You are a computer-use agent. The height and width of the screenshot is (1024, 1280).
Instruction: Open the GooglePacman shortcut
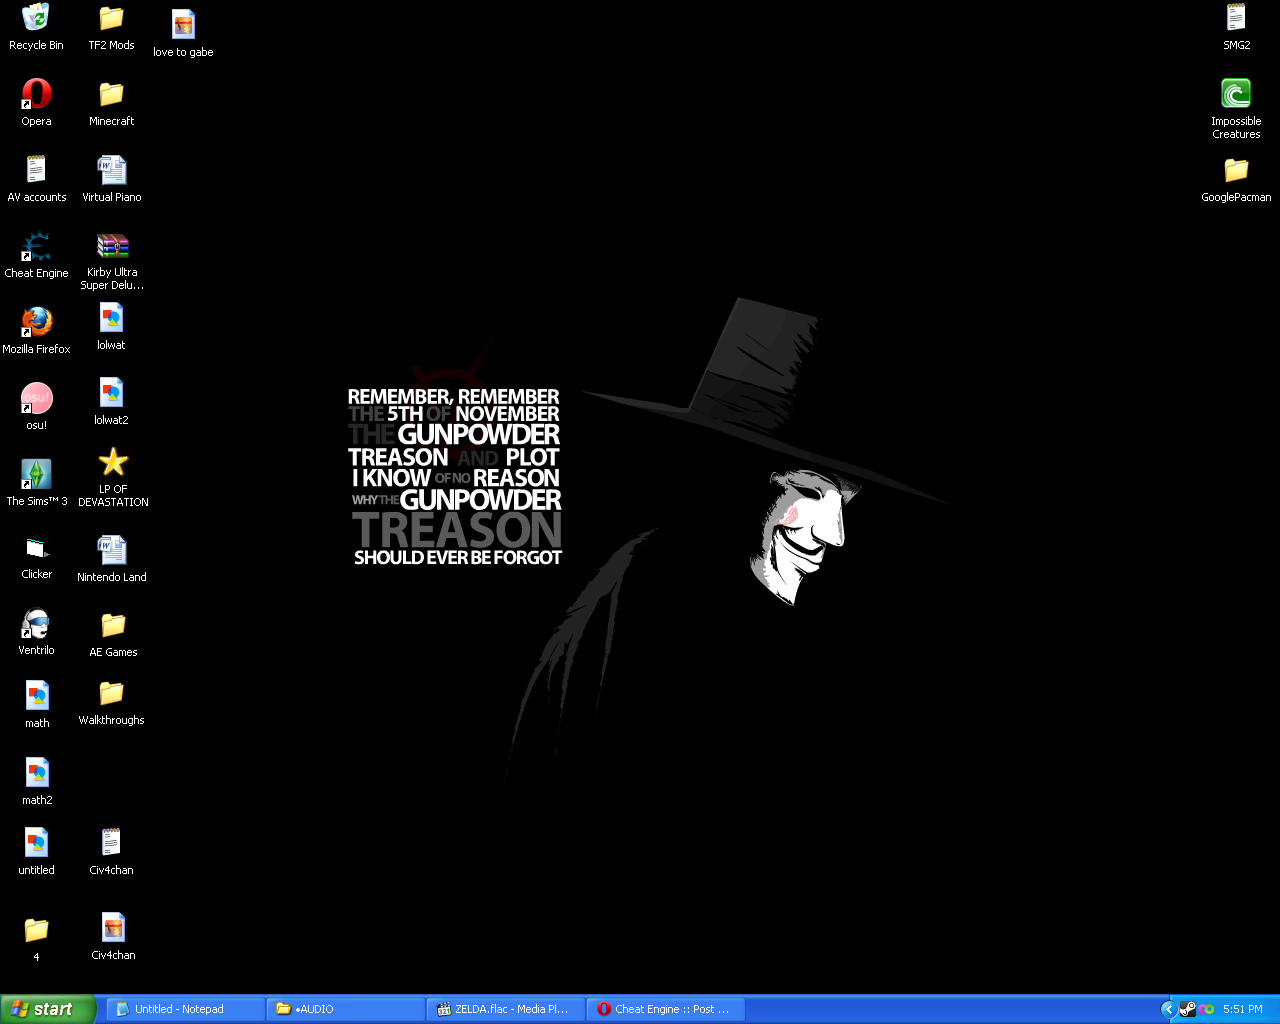(x=1236, y=172)
